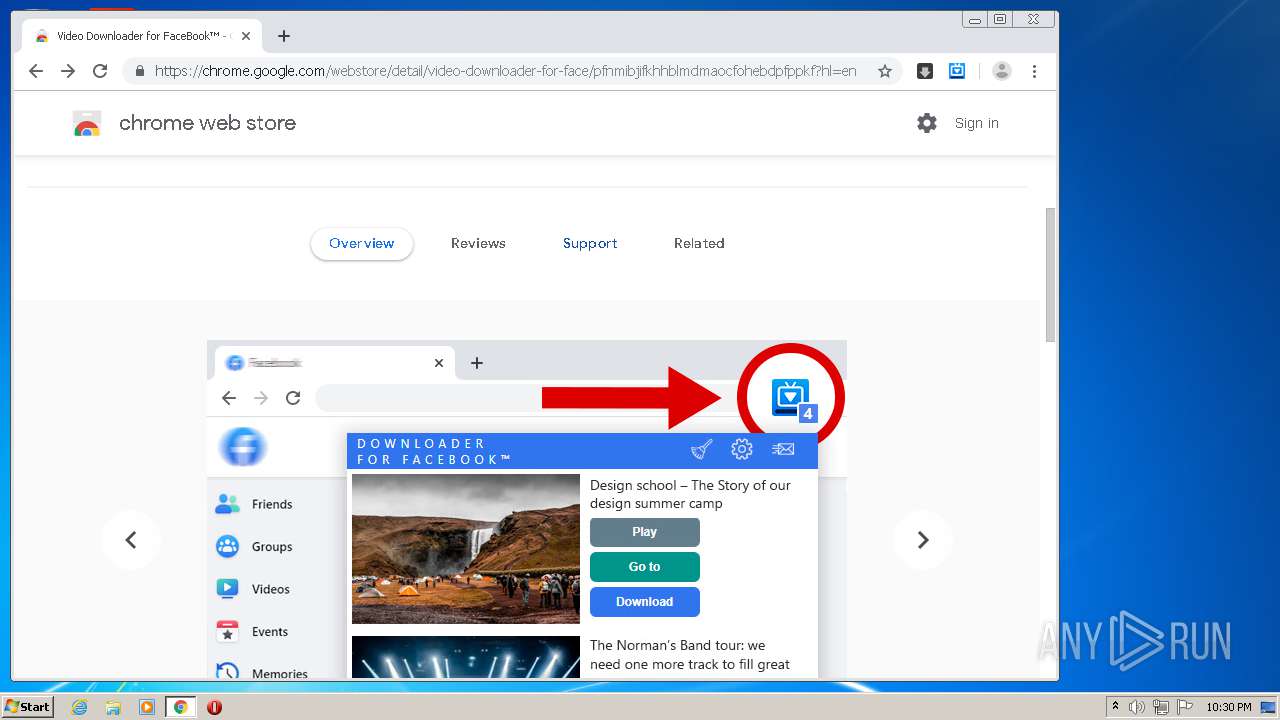
Task: Launch Internet Explorer from the taskbar
Action: click(x=80, y=707)
